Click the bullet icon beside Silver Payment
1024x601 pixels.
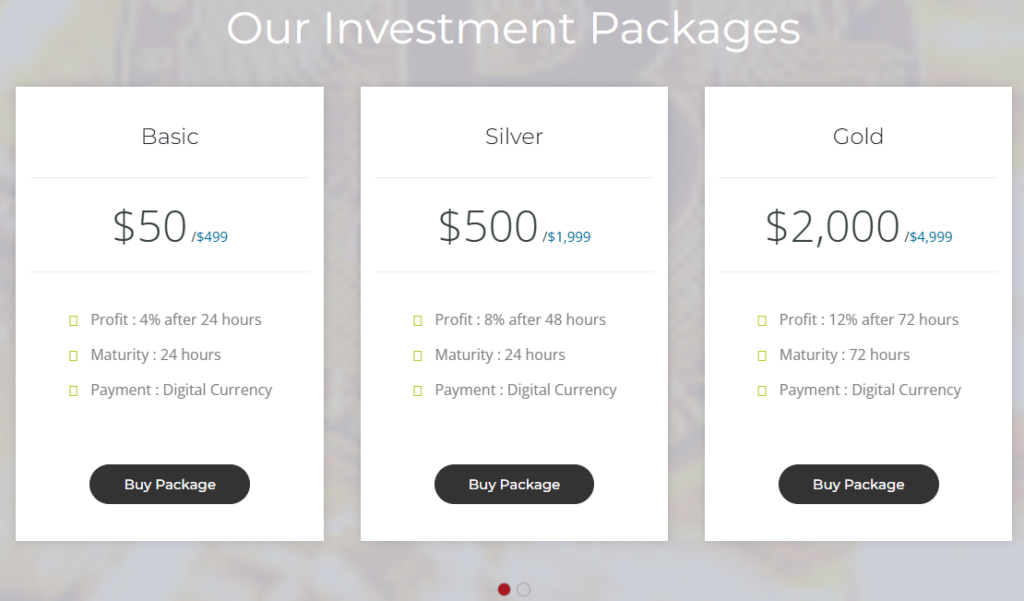click(417, 390)
